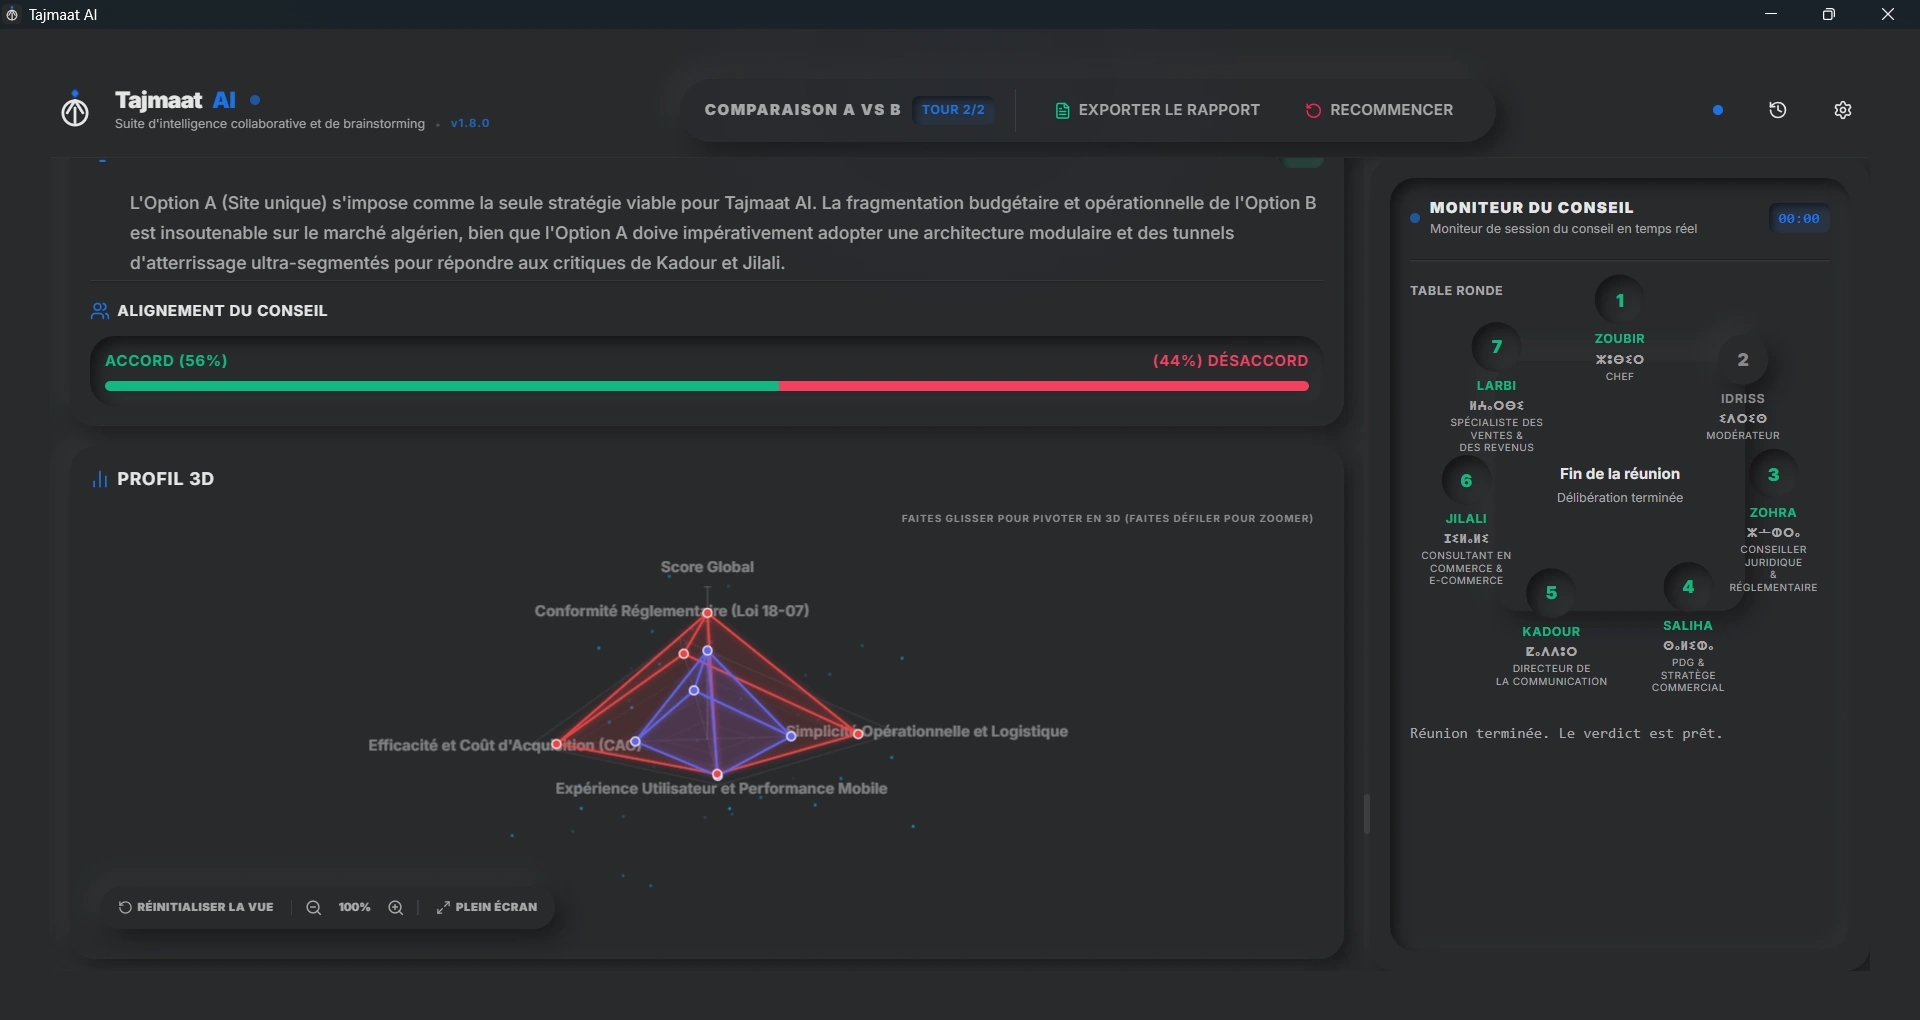The width and height of the screenshot is (1920, 1020).
Task: Select council member 7 Larbi seat
Action: [x=1497, y=347]
